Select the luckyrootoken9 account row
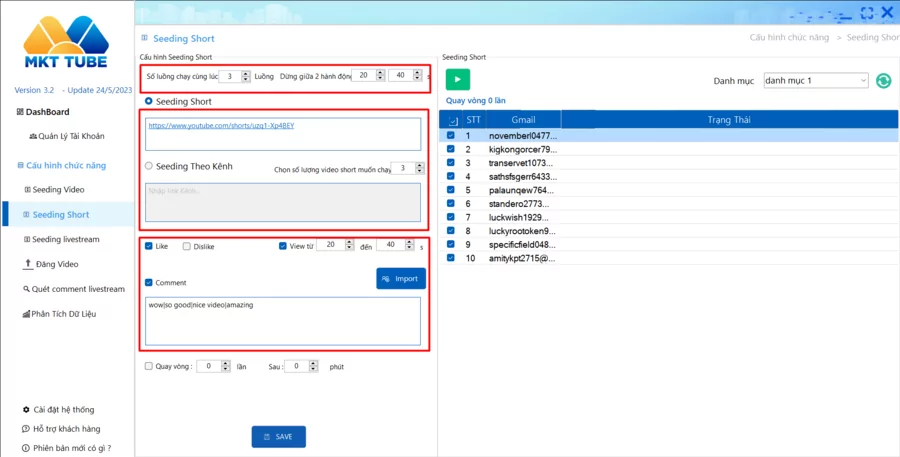This screenshot has height=457, width=900. click(x=669, y=231)
